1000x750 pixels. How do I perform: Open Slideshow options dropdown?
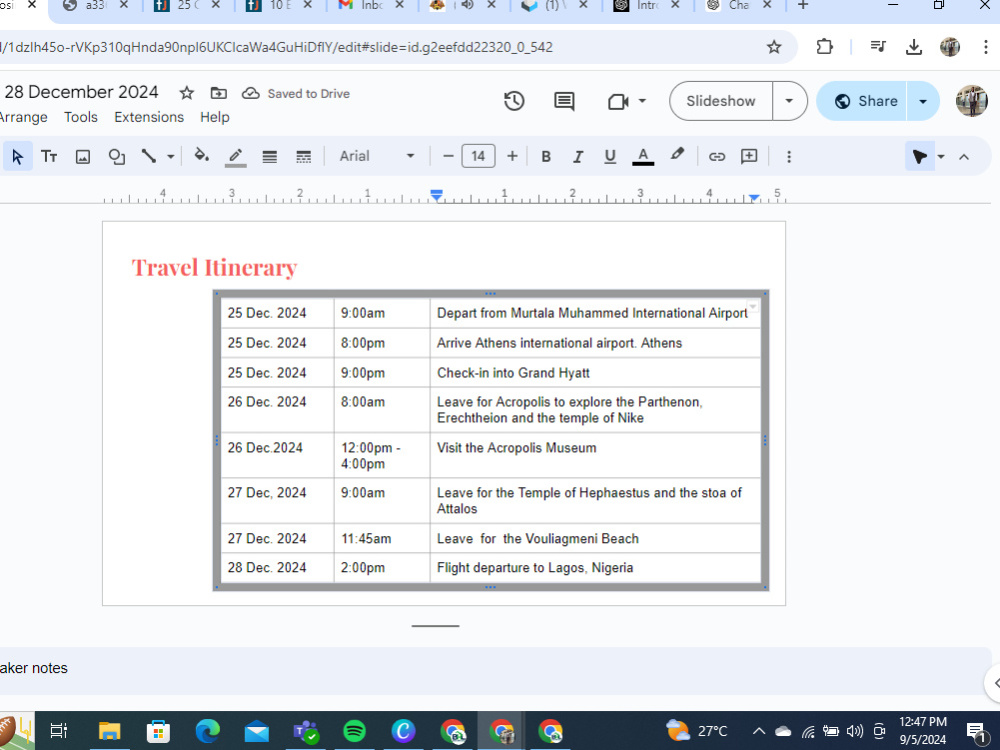[790, 101]
